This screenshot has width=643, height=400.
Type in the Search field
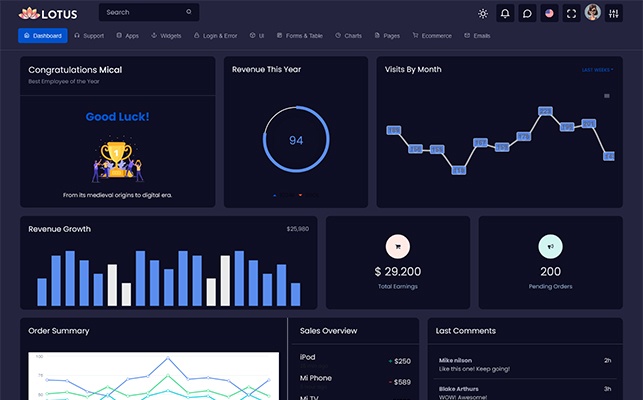pyautogui.click(x=140, y=13)
